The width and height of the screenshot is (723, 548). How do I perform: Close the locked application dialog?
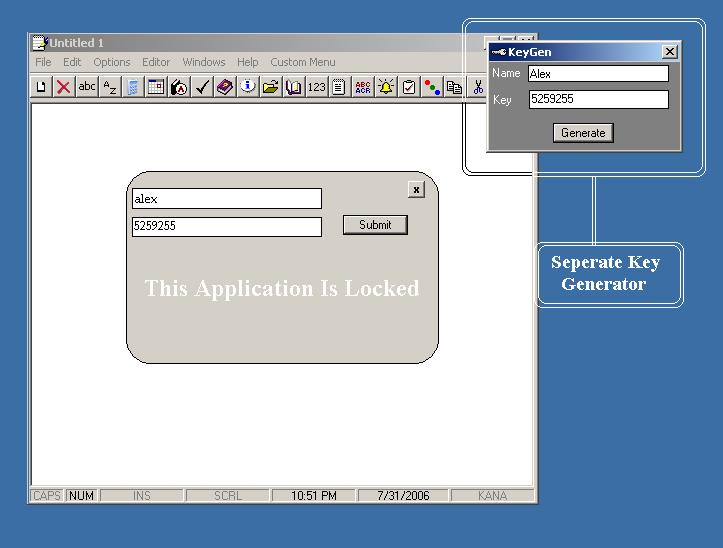click(x=416, y=189)
